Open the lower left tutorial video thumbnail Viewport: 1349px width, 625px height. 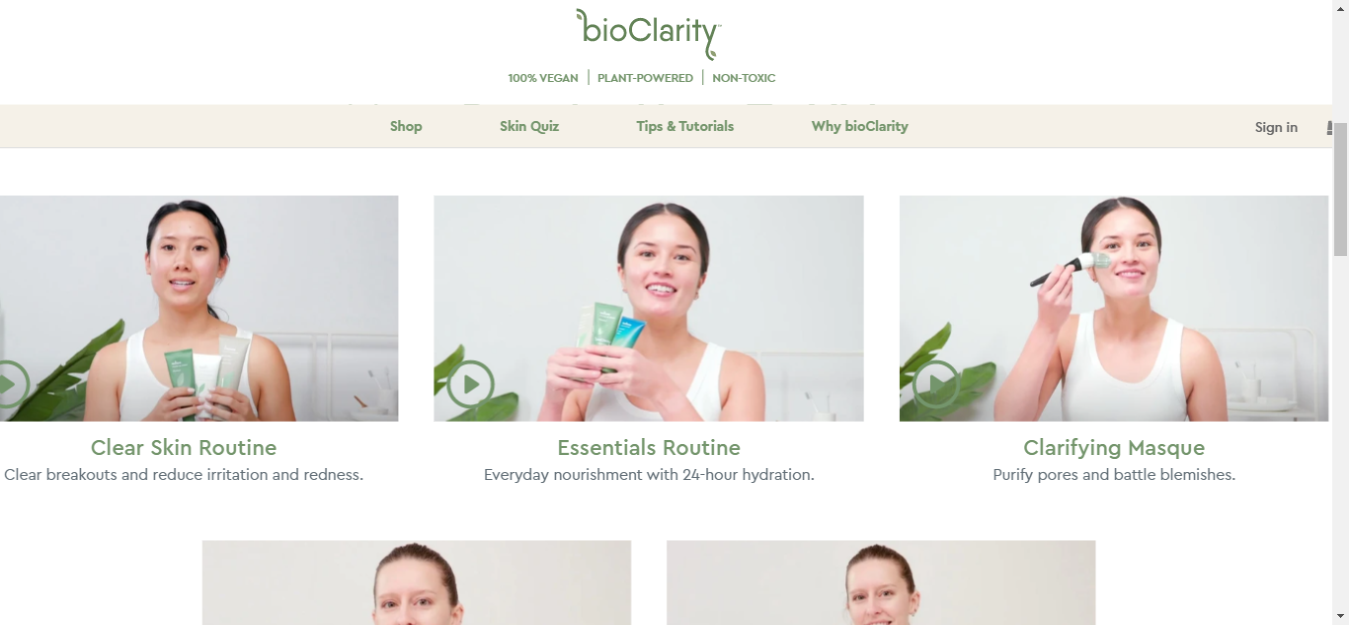click(x=417, y=583)
